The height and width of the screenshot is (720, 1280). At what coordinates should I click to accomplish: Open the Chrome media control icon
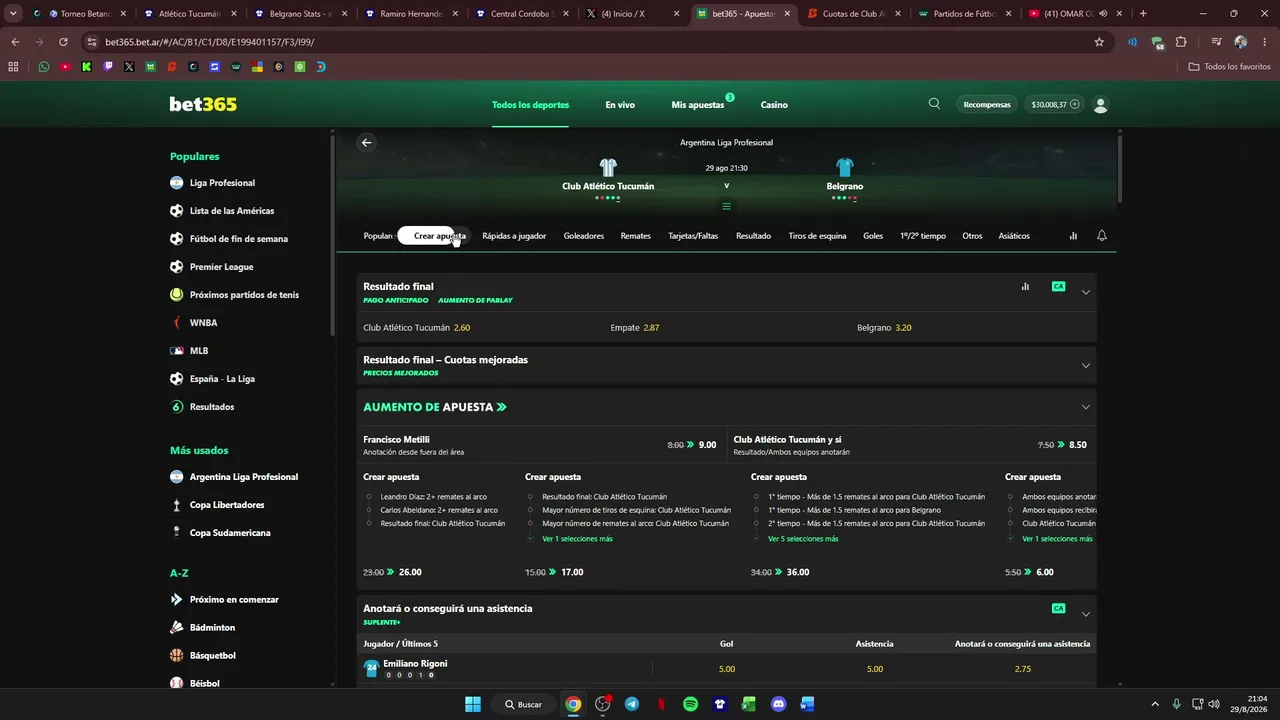tap(1216, 42)
